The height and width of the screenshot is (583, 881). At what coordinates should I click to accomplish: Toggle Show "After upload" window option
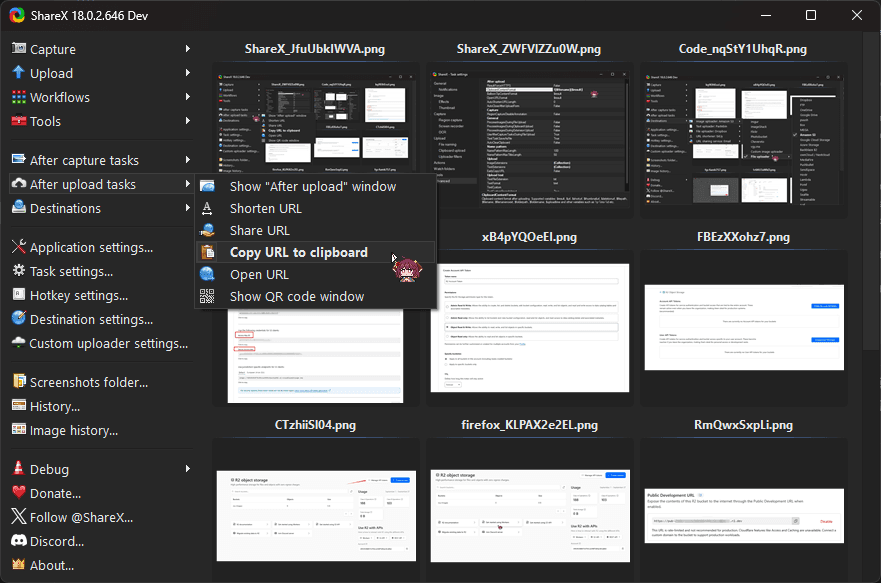[312, 186]
